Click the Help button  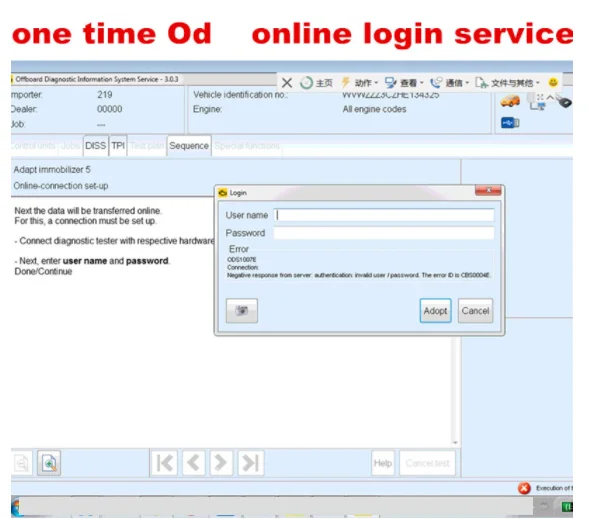[383, 463]
